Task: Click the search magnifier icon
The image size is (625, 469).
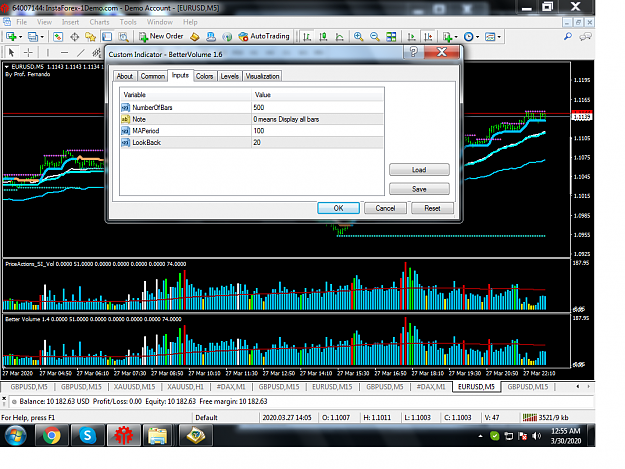Action: click(x=568, y=37)
